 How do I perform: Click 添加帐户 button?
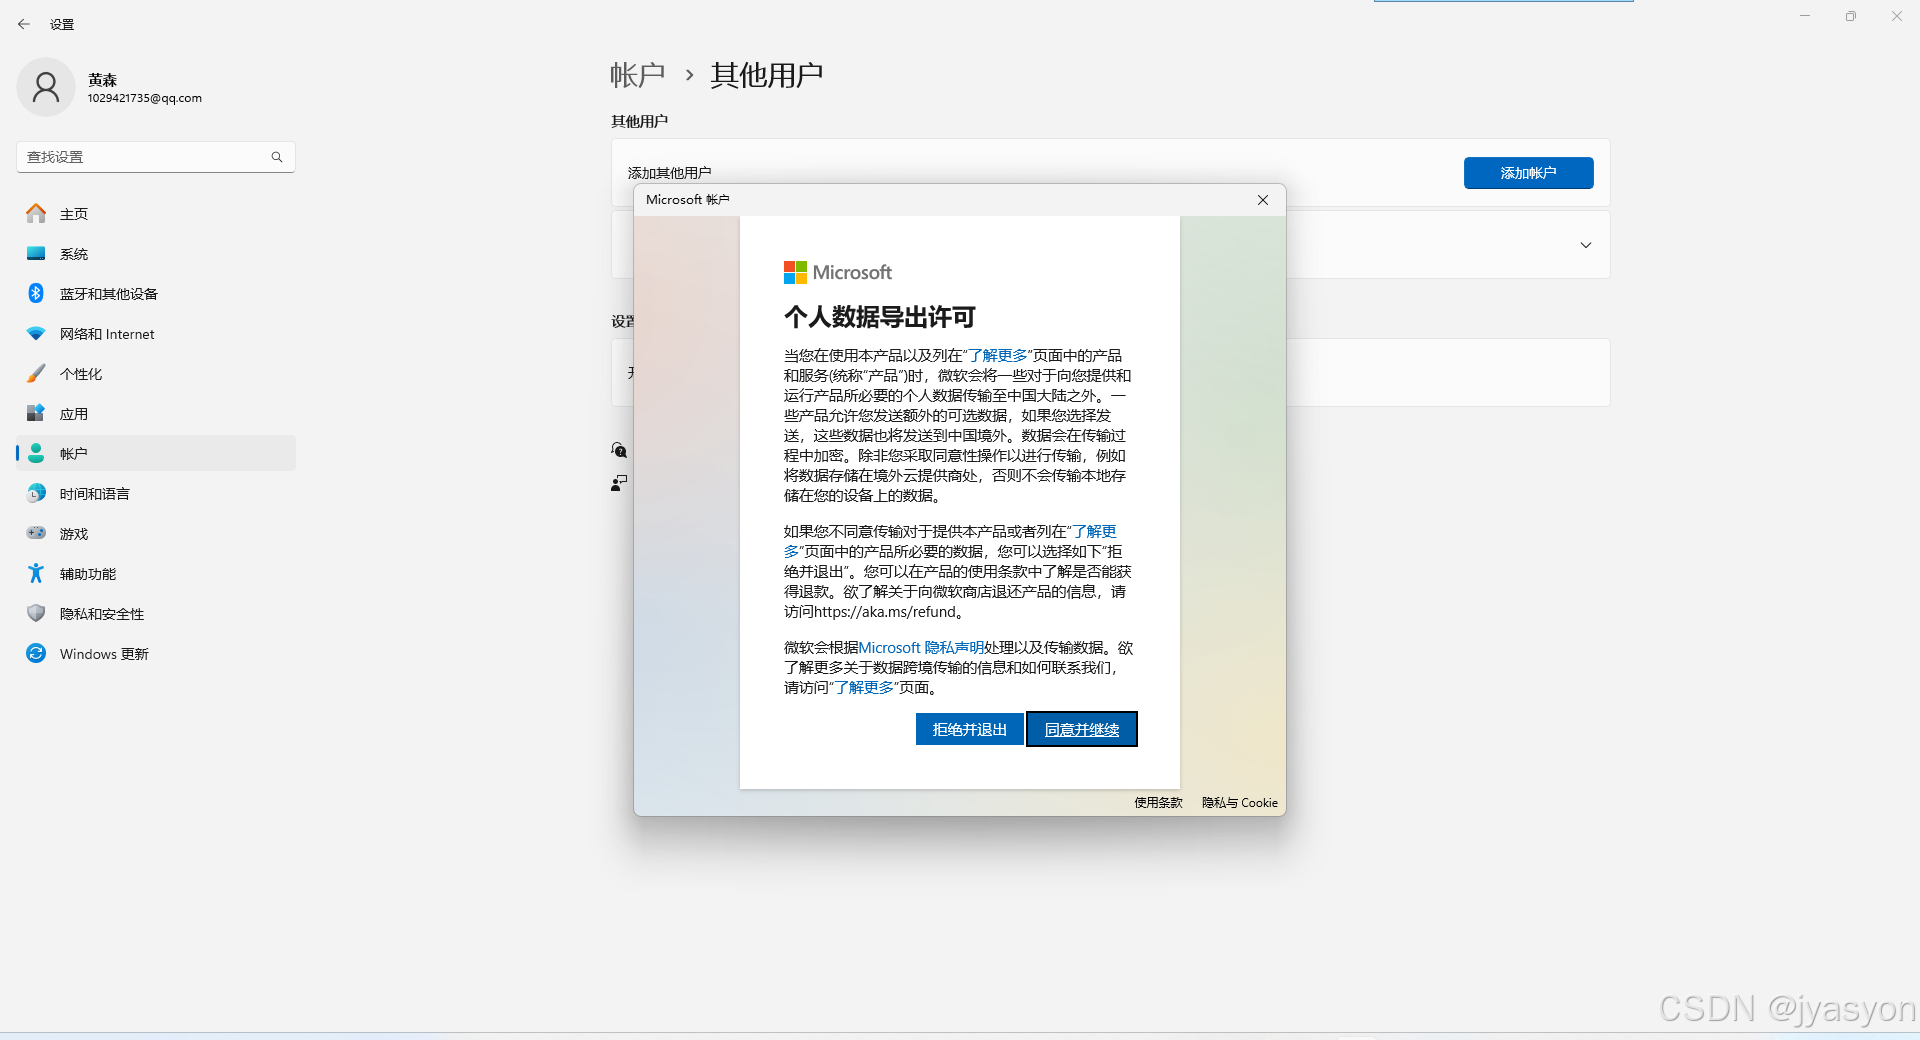pos(1528,173)
